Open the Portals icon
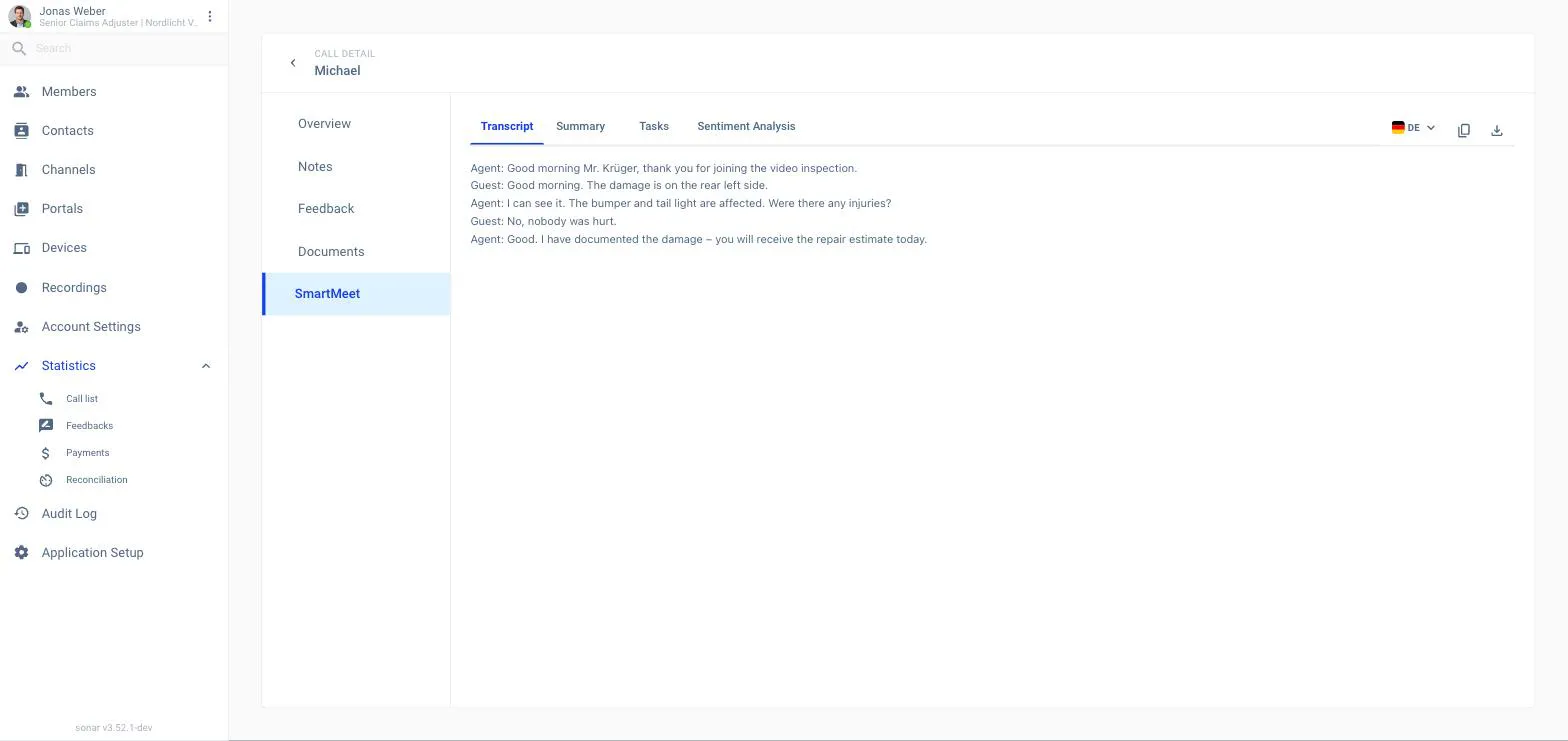Image resolution: width=1568 pixels, height=741 pixels. click(21, 209)
